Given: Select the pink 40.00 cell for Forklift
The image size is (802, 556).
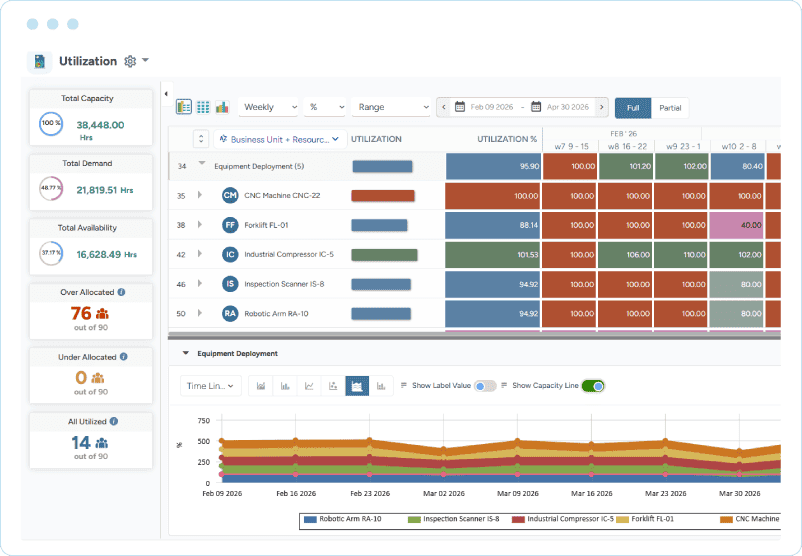Looking at the screenshot, I should (x=737, y=225).
